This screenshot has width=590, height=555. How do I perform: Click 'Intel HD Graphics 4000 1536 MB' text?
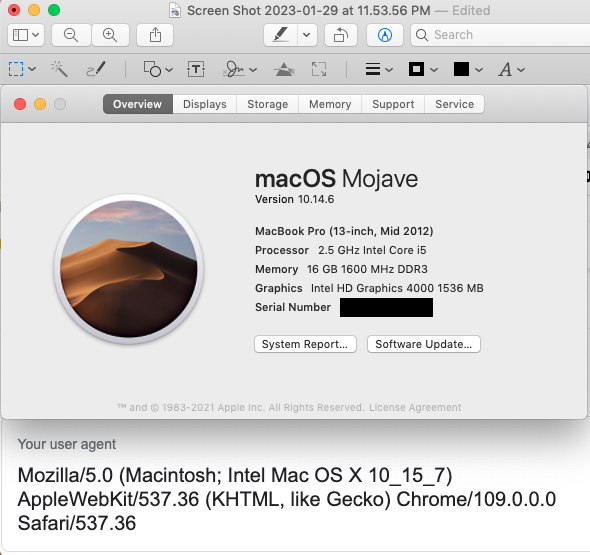(397, 288)
